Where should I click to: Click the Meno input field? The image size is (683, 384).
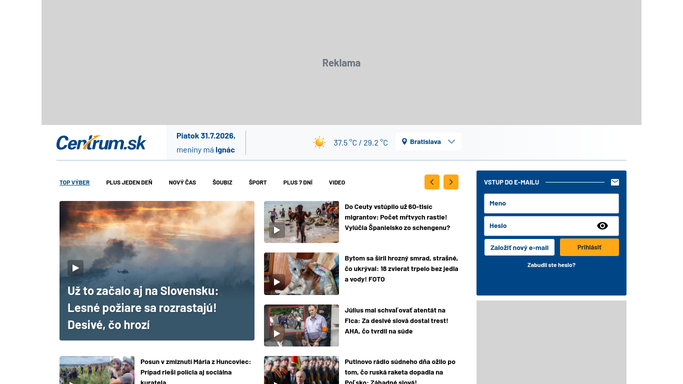[x=551, y=203]
